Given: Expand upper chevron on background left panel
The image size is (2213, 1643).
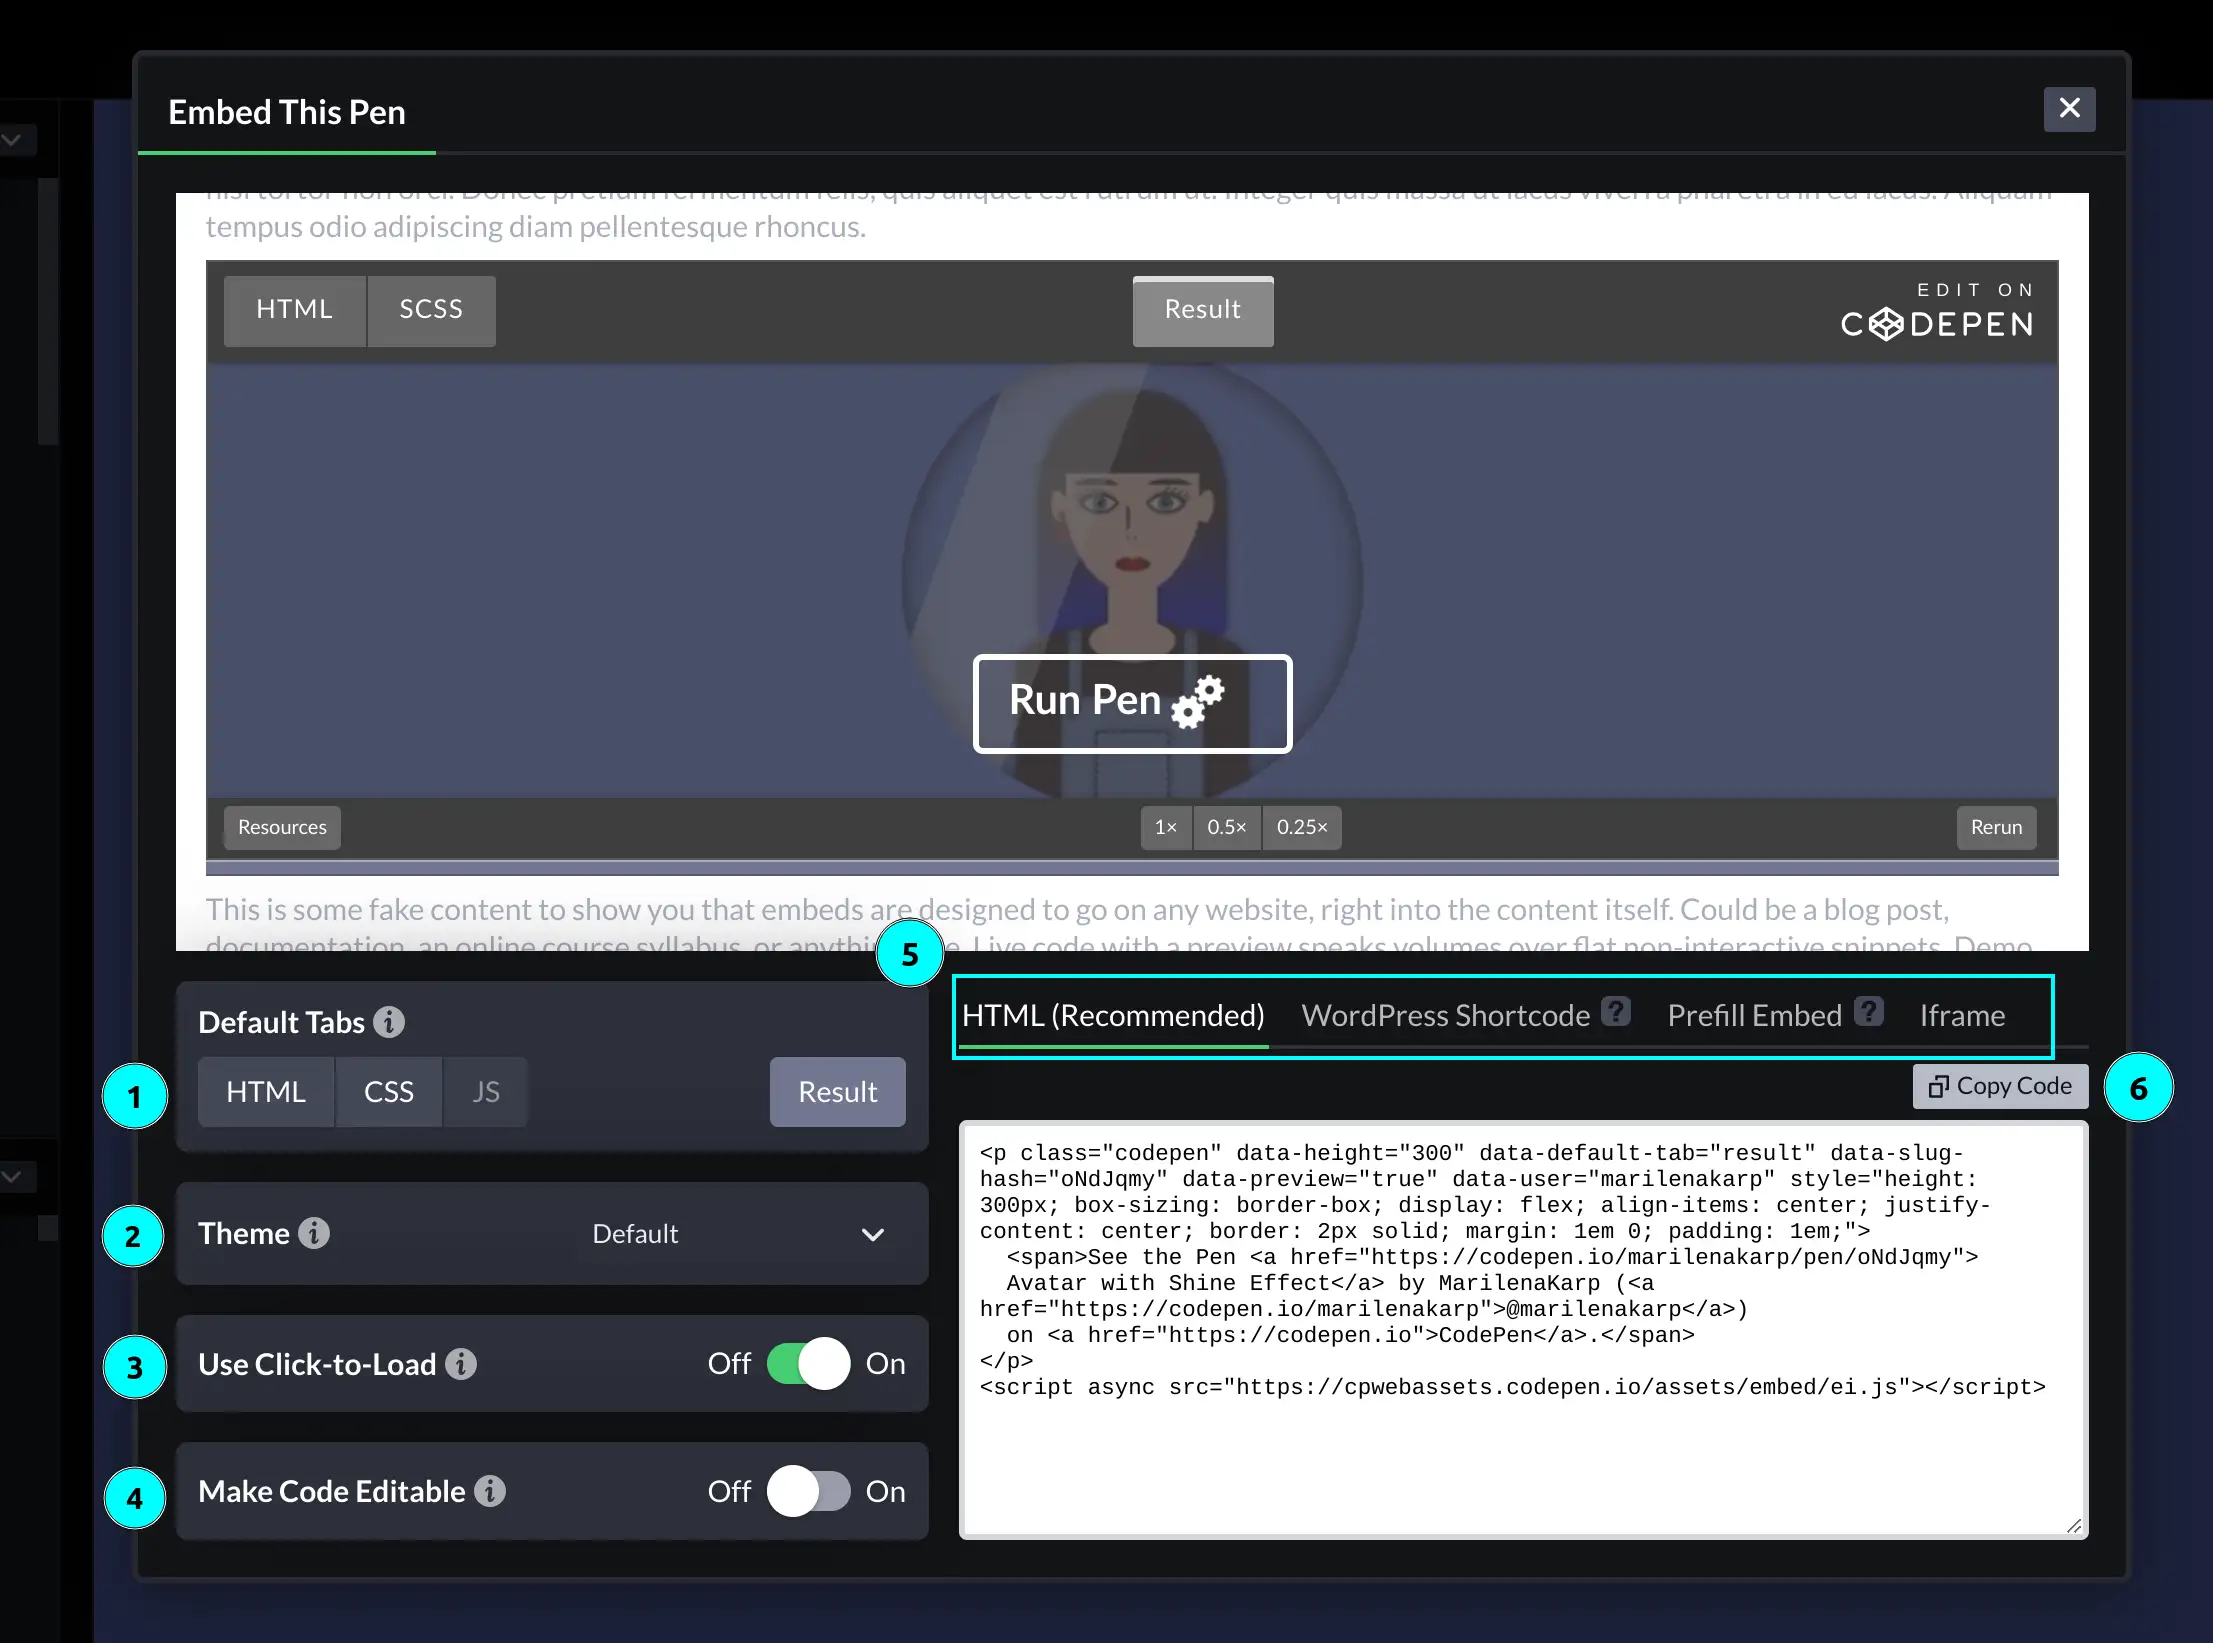Looking at the screenshot, I should coord(12,139).
